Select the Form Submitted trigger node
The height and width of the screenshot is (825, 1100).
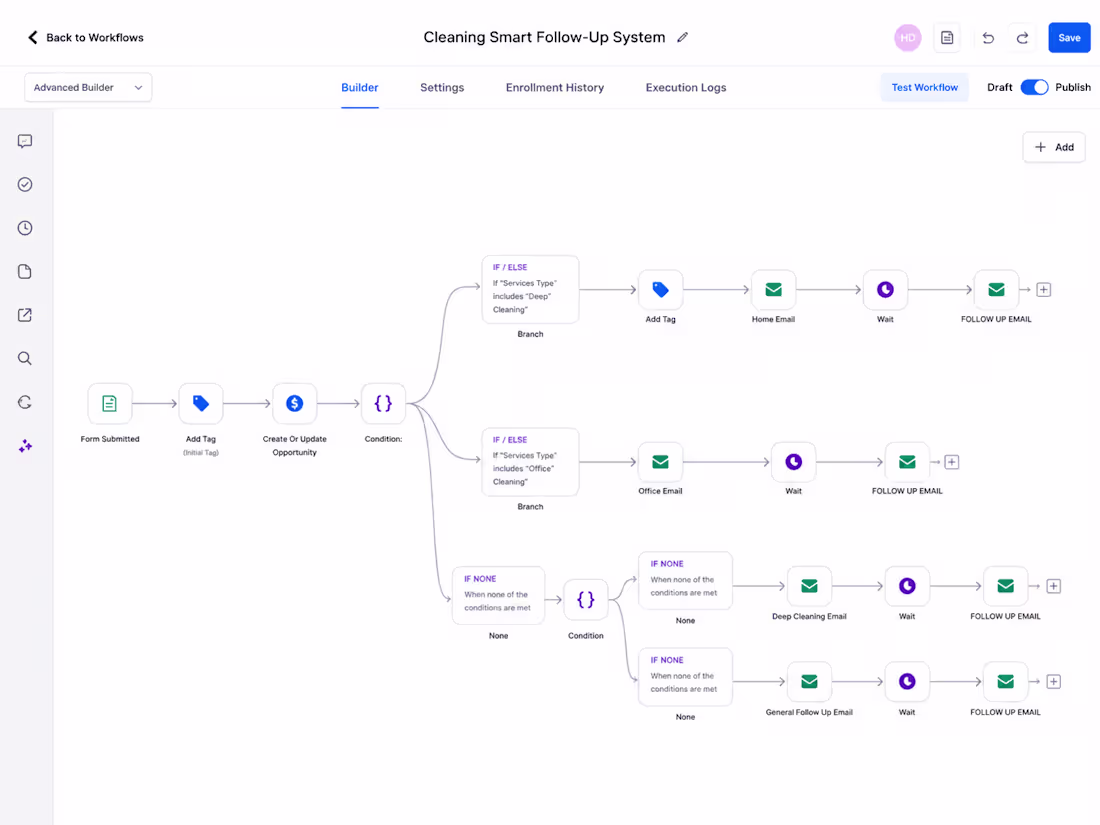(109, 403)
